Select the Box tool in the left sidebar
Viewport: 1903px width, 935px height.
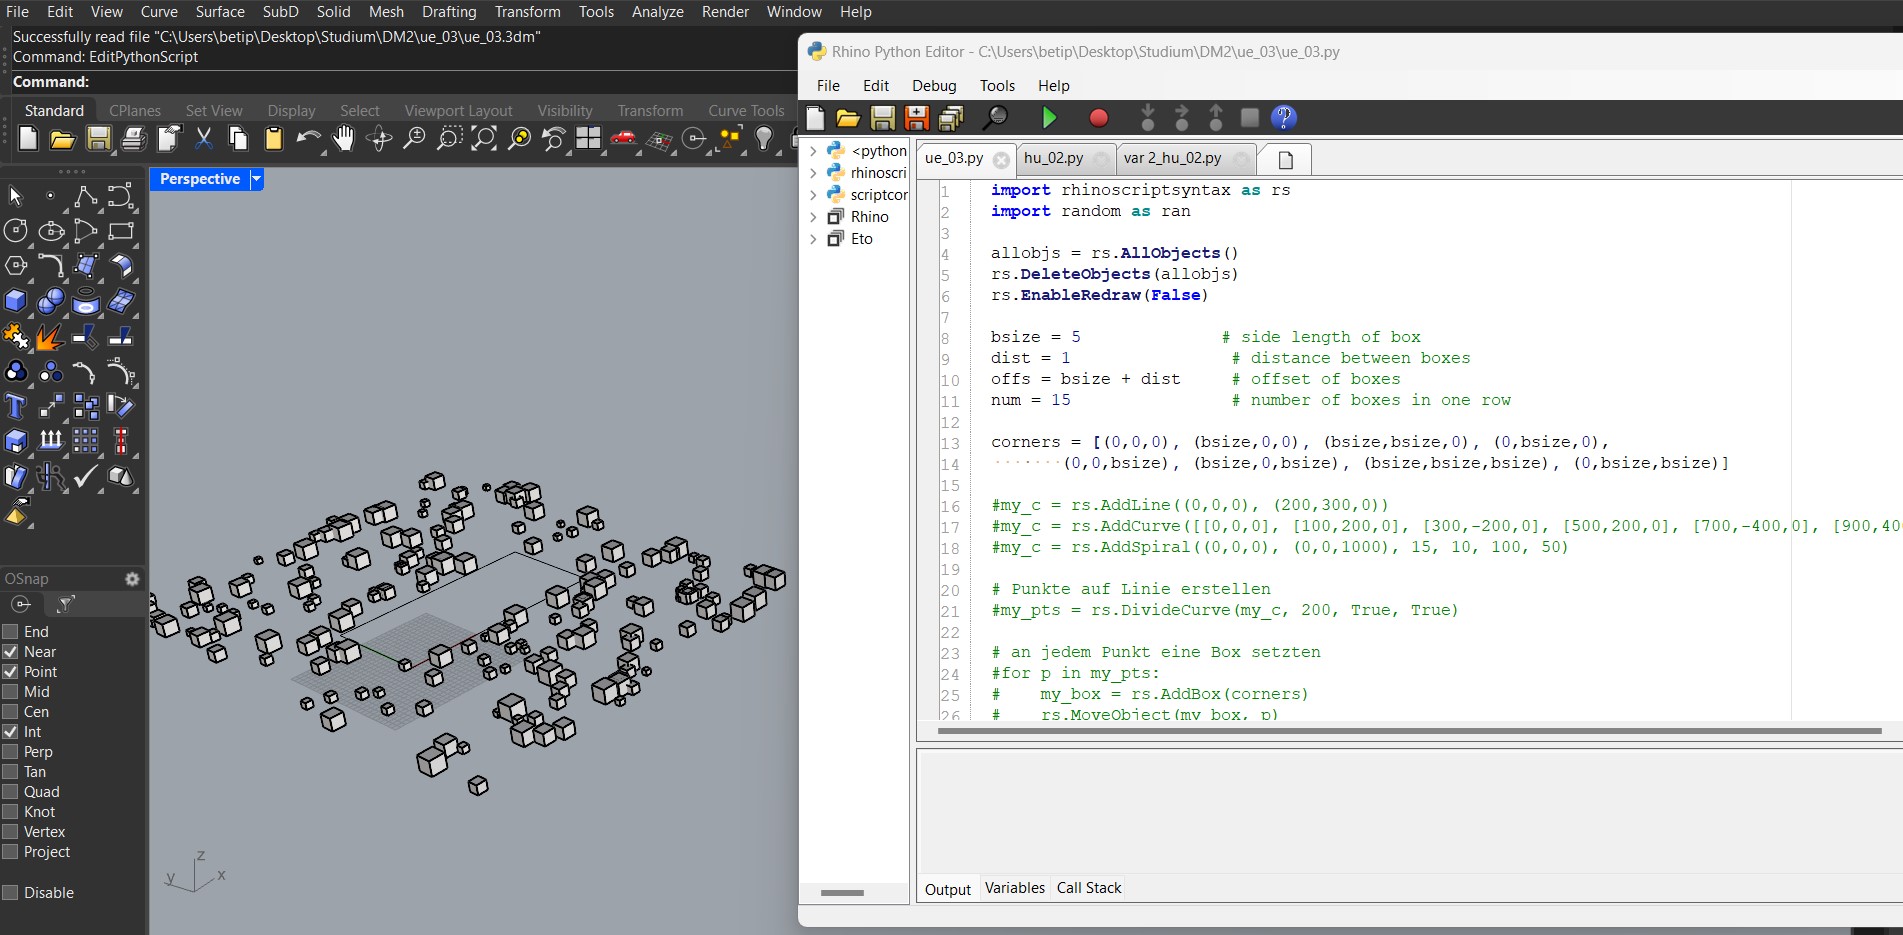click(15, 299)
